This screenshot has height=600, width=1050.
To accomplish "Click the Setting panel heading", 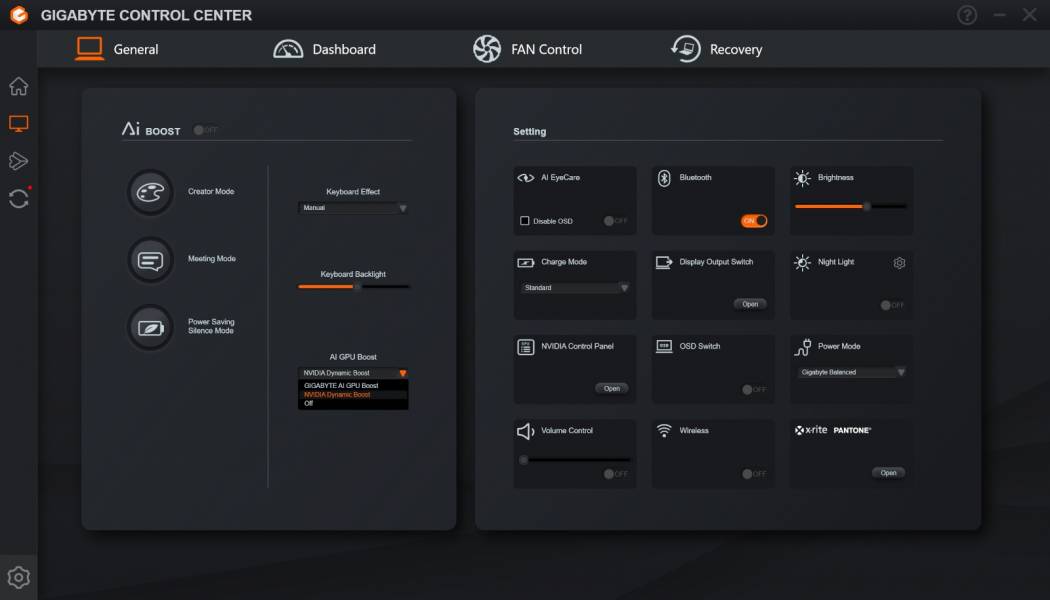I will point(530,131).
